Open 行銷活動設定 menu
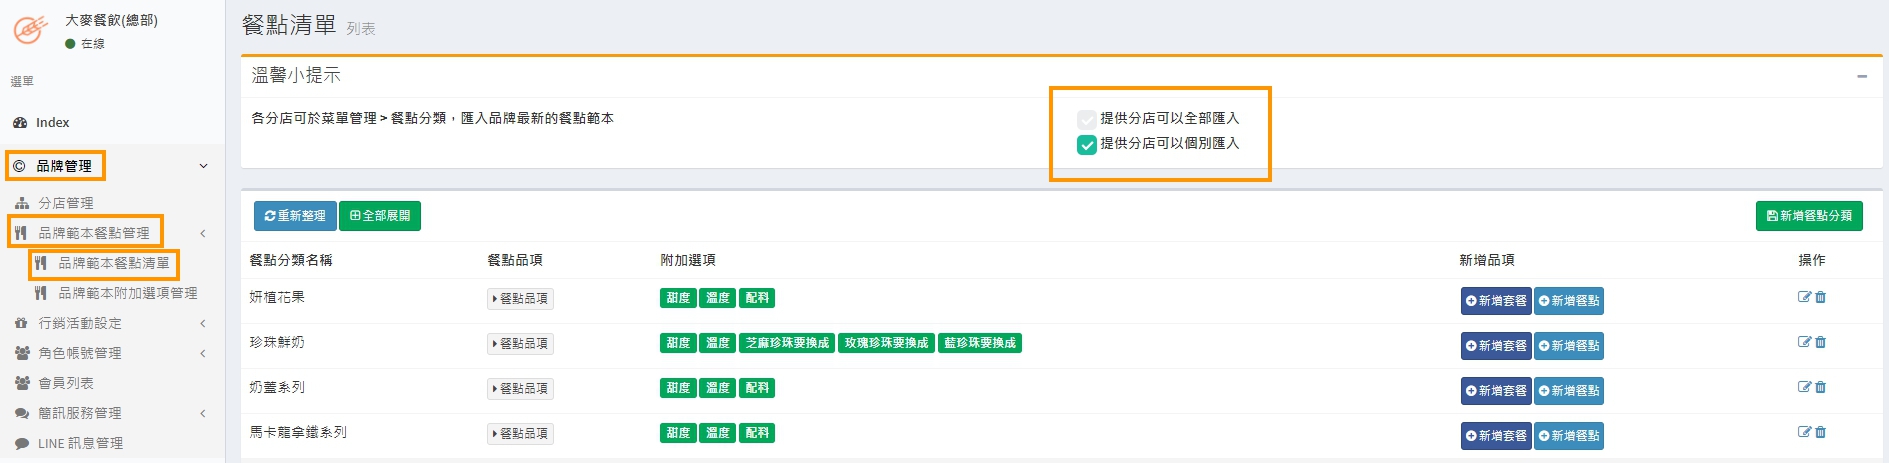 pos(80,323)
